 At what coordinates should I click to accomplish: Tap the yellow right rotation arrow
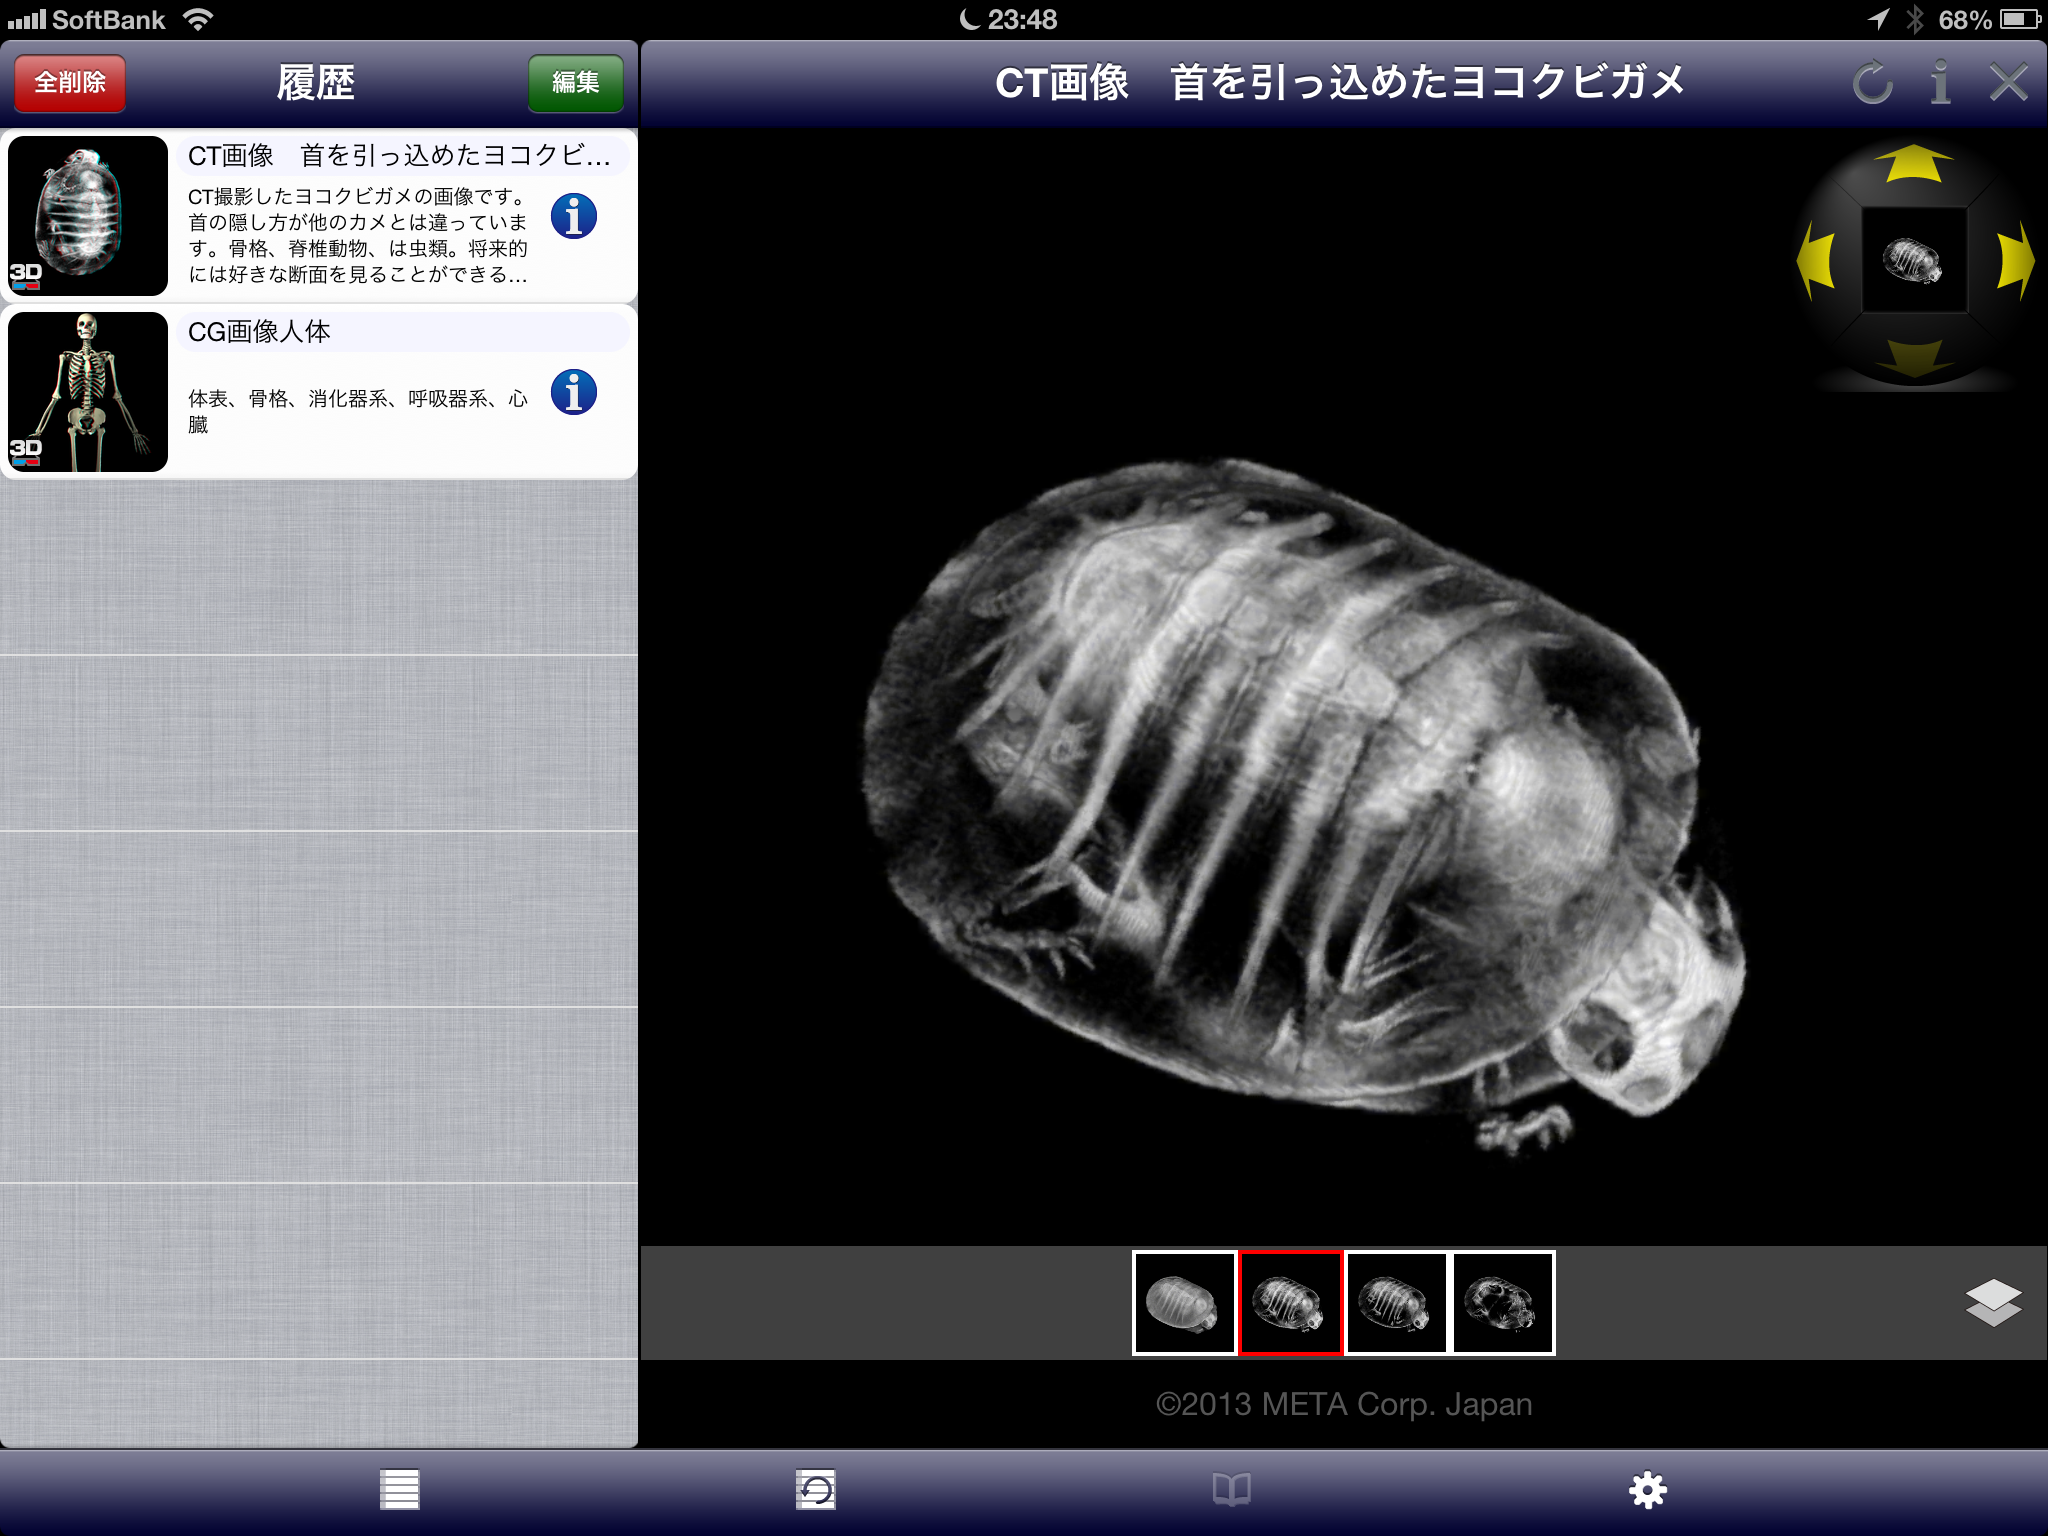2014,260
